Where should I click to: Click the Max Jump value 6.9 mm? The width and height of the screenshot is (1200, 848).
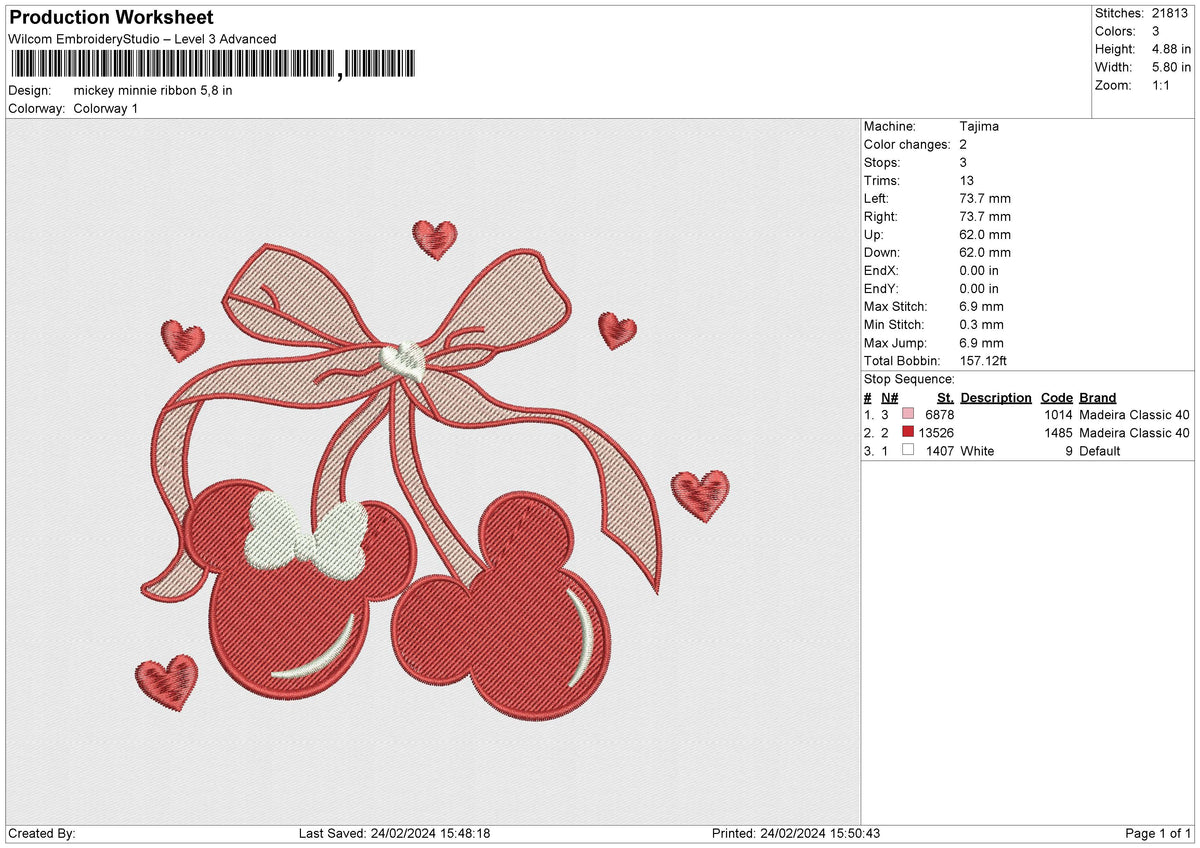click(x=981, y=342)
